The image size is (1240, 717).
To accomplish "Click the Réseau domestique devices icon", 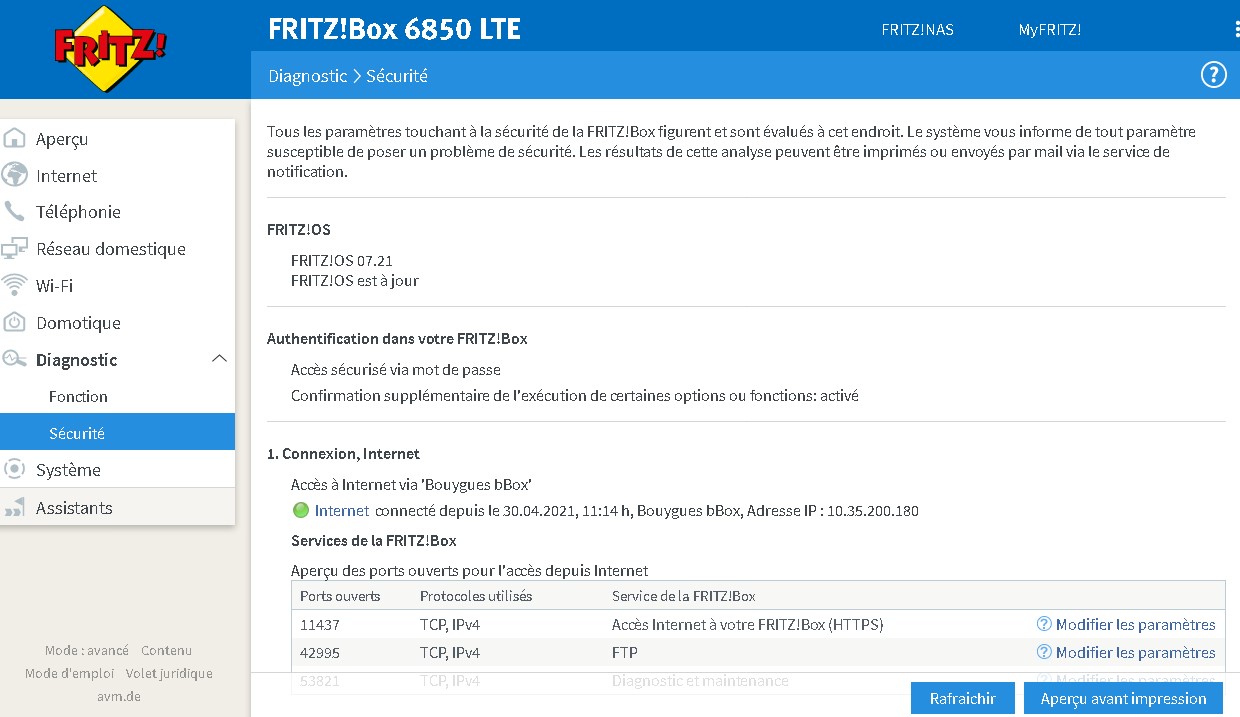I will click(15, 248).
